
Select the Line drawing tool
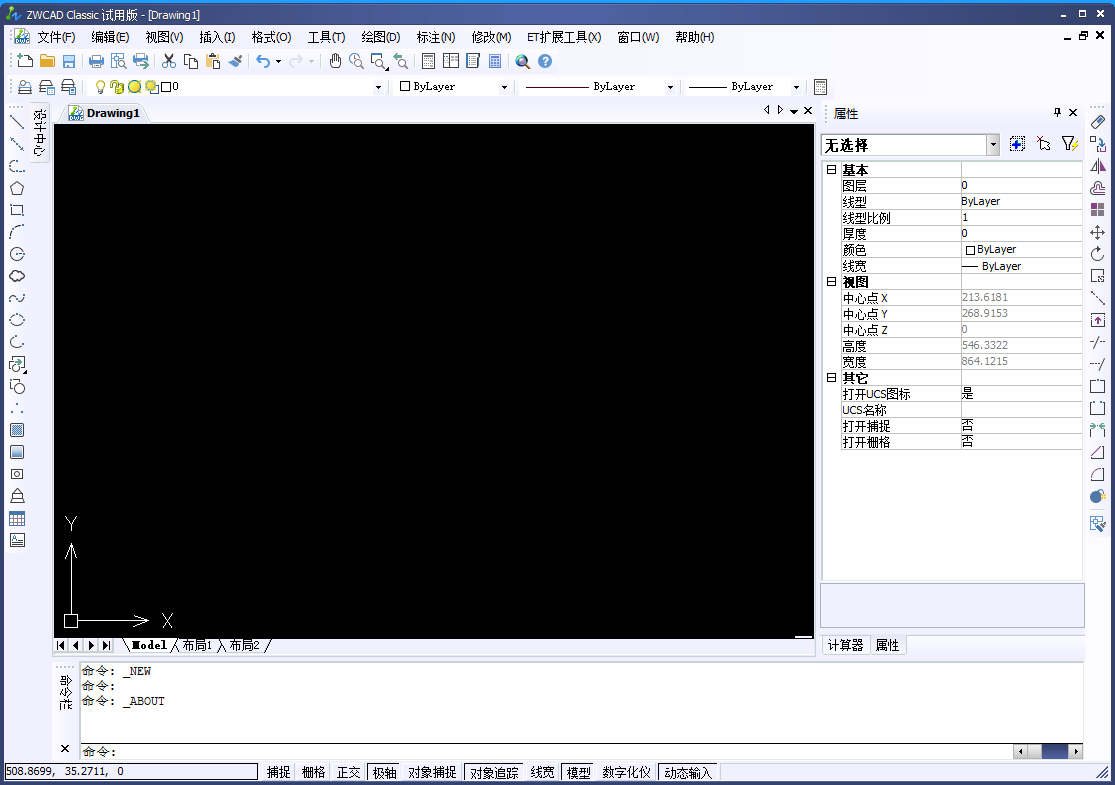tap(16, 123)
